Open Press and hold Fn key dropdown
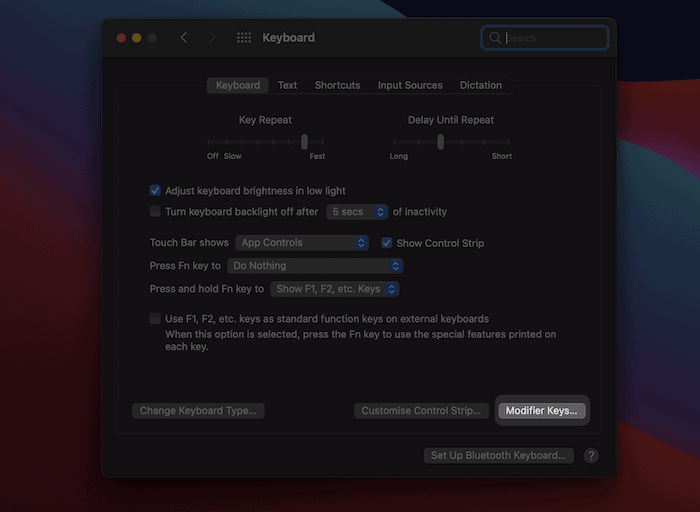This screenshot has width=700, height=512. (334, 289)
